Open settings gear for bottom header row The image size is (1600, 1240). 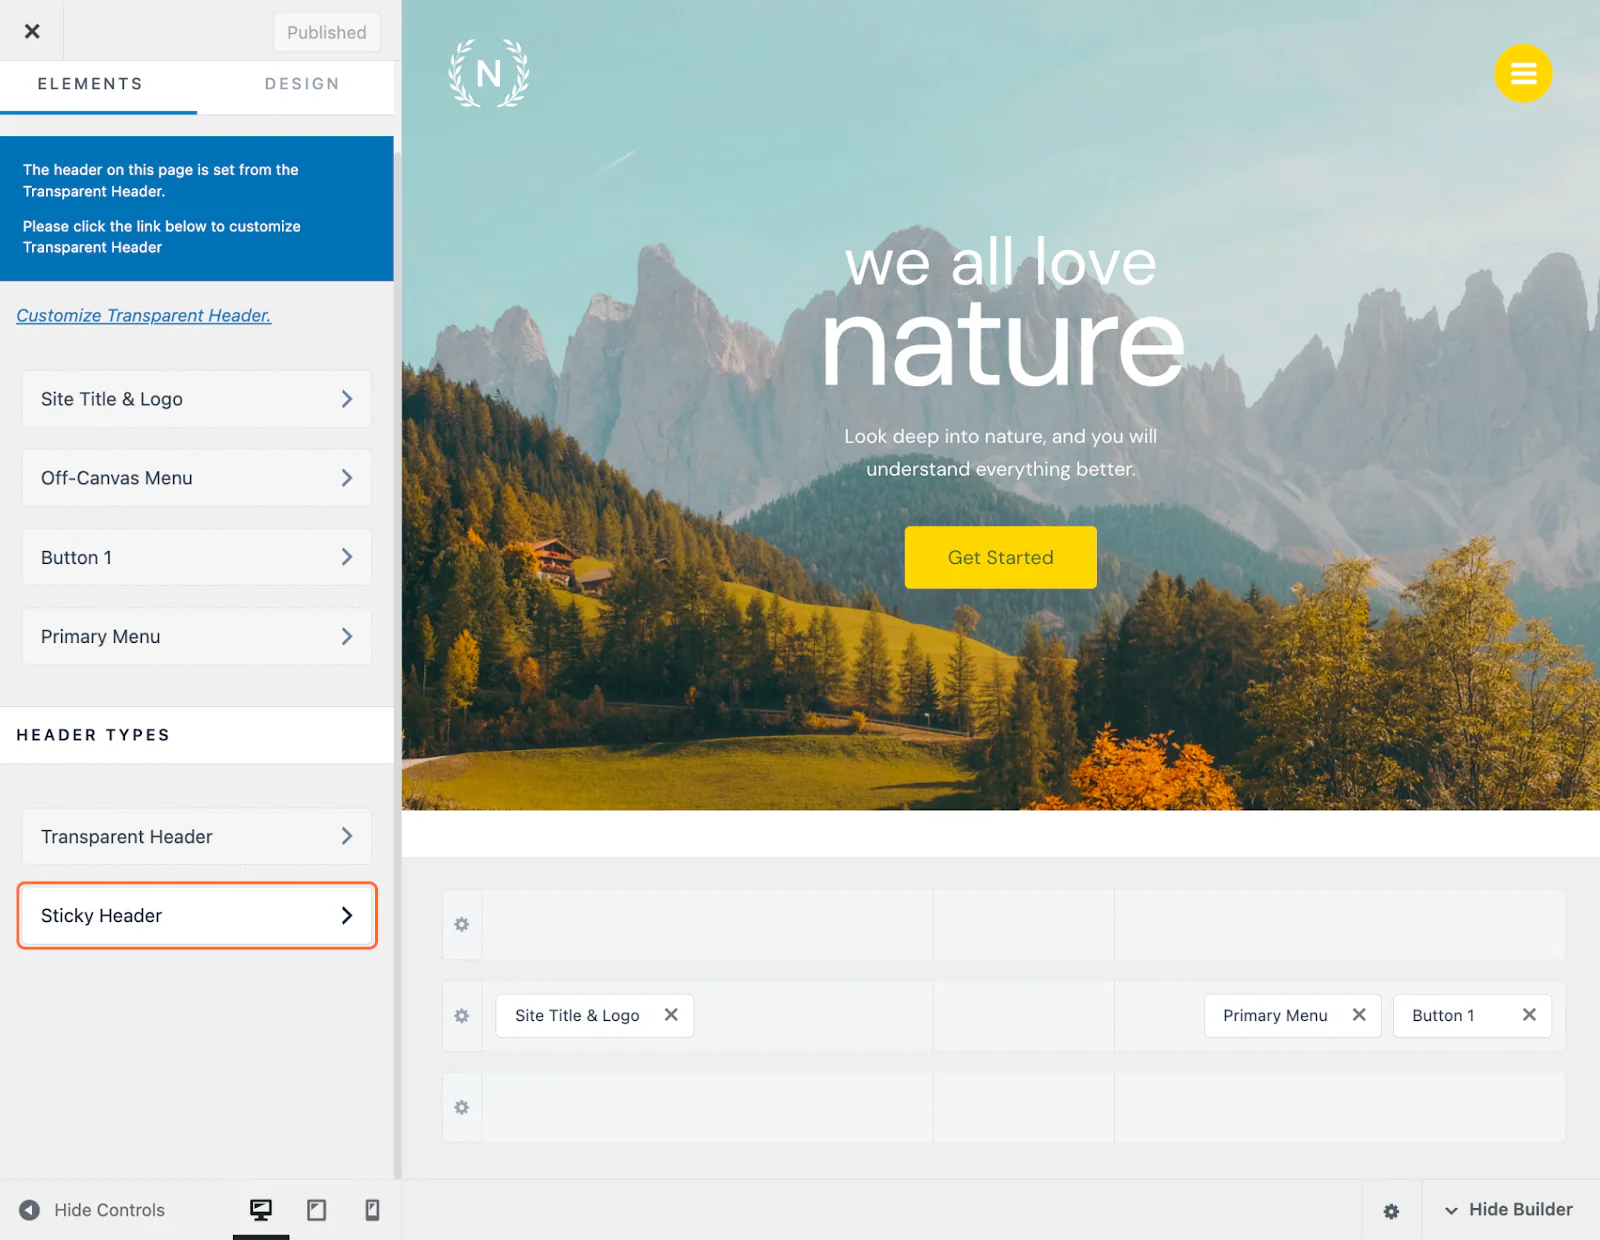pos(462,1107)
